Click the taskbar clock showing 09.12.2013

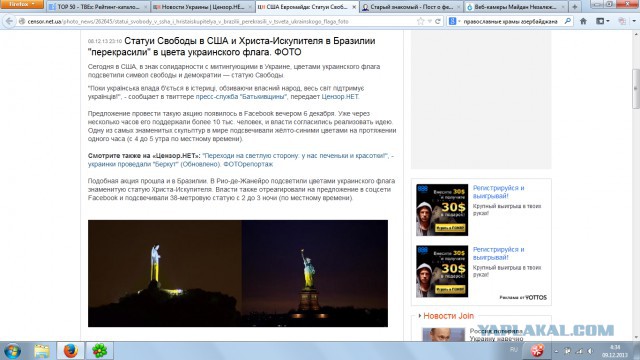[615, 351]
